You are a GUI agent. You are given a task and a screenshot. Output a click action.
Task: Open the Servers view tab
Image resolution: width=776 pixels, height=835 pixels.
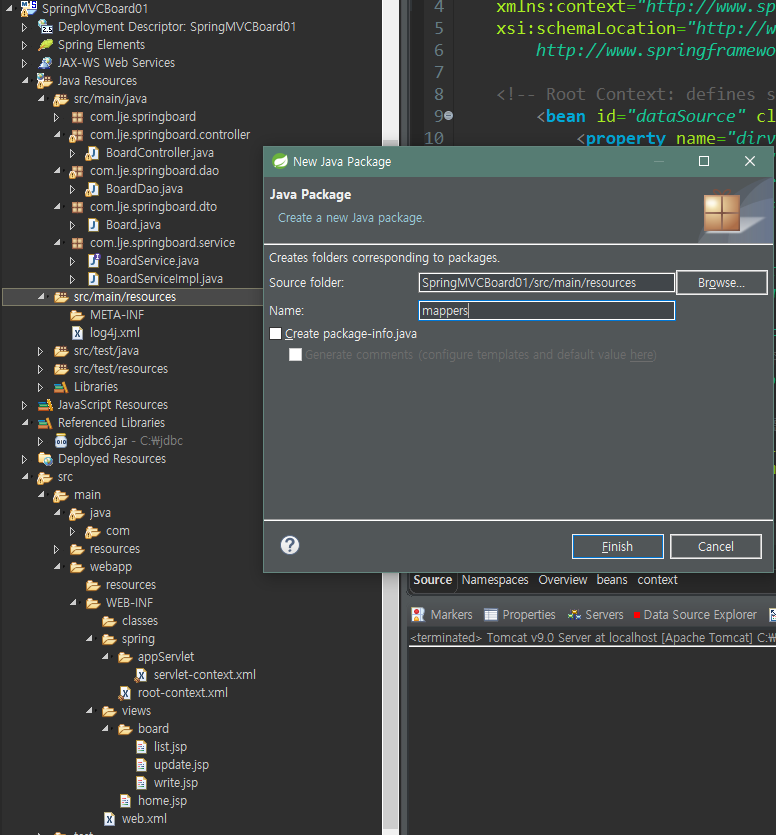click(595, 615)
